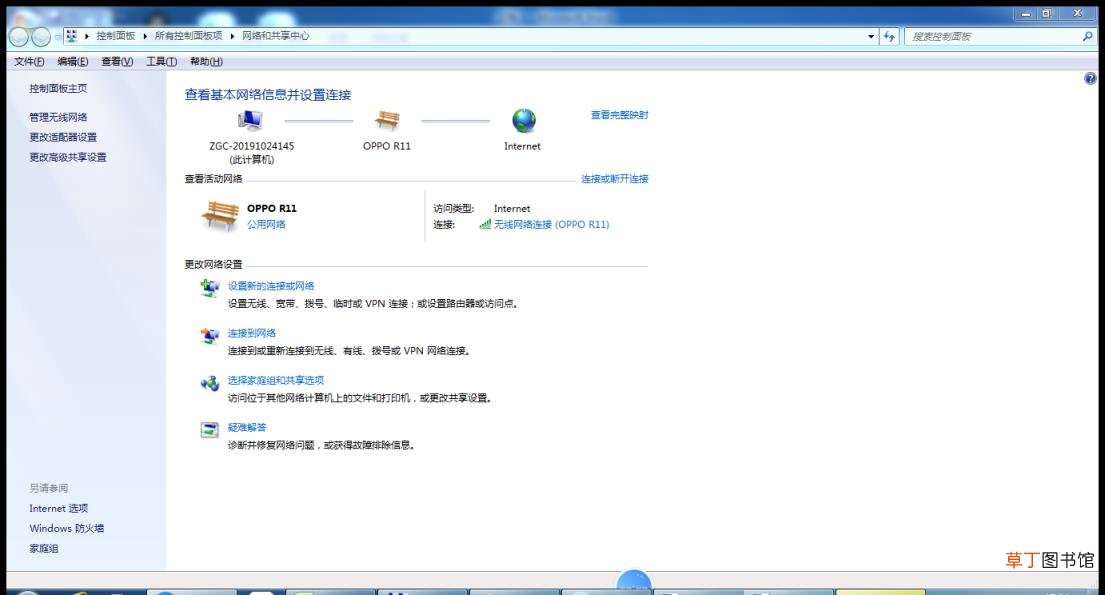Click the Internet label under globe
Viewport: 1105px width, 595px height.
click(x=522, y=146)
